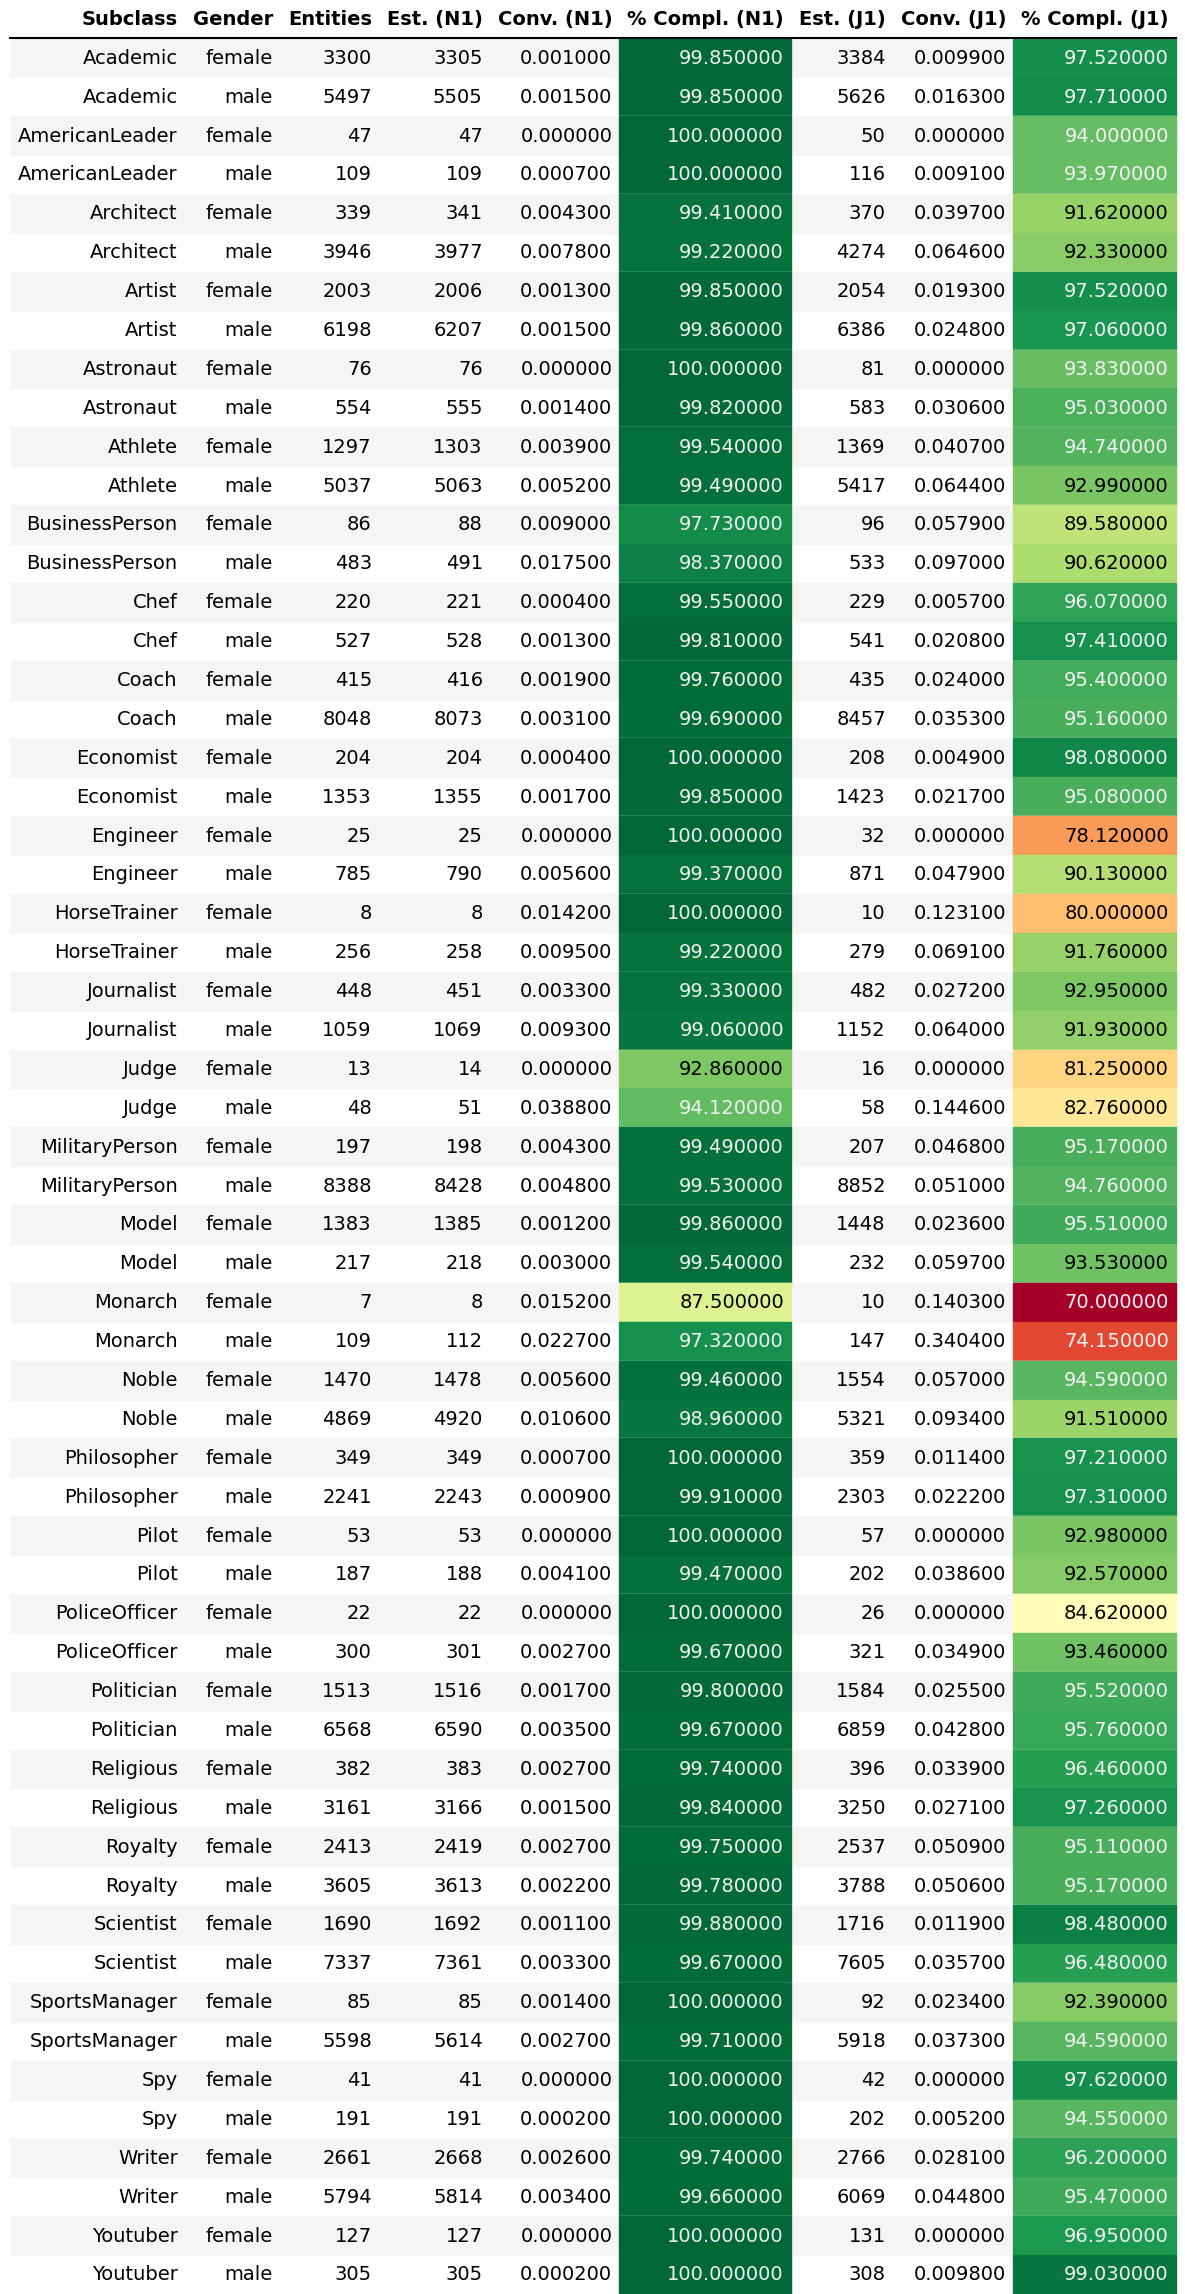Select the Monarch male 74.150000 cell
The image size is (1185, 2294).
pos(1095,1340)
